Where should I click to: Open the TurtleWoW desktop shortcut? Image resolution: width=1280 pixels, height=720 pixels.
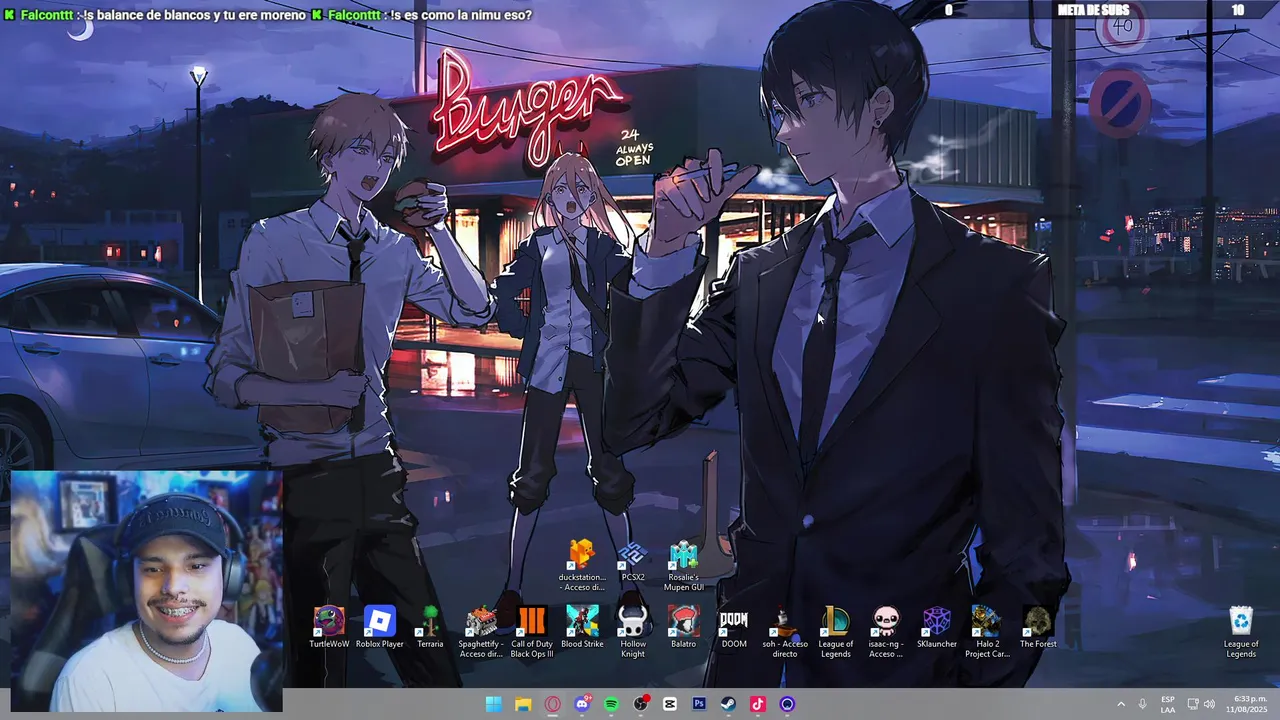(329, 628)
